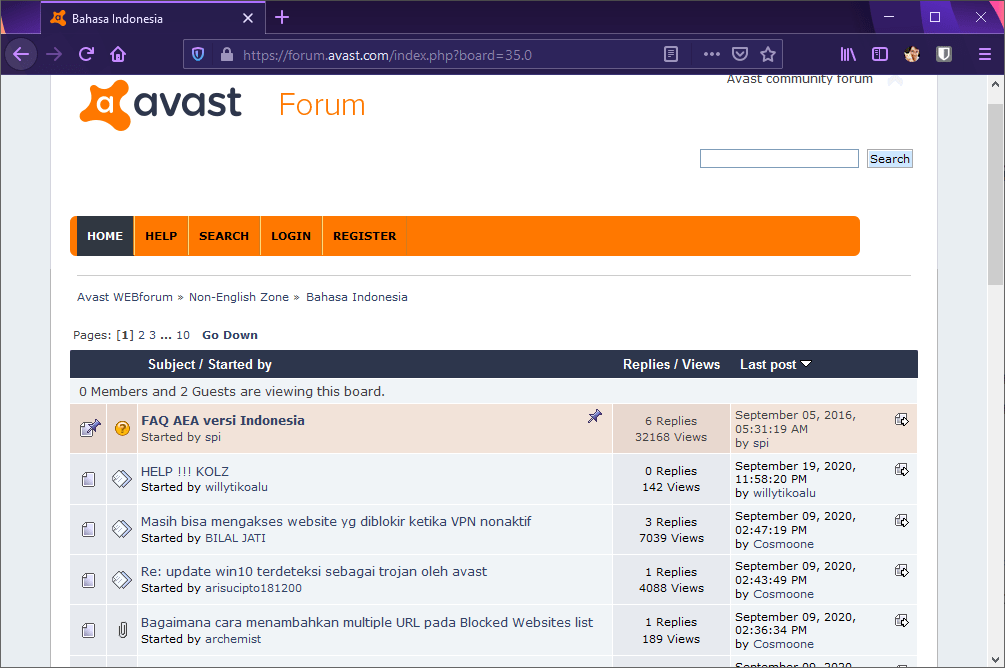Bookmark this page with star icon
This screenshot has width=1005, height=668.
tap(768, 54)
